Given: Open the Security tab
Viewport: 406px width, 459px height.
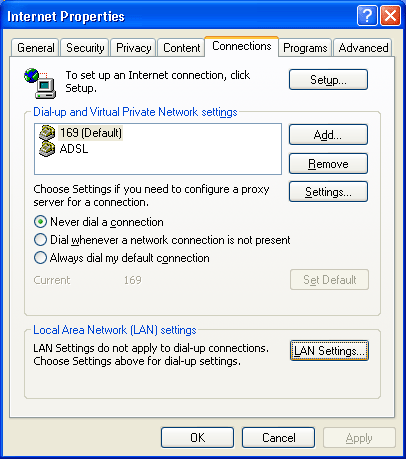Looking at the screenshot, I should (x=85, y=48).
